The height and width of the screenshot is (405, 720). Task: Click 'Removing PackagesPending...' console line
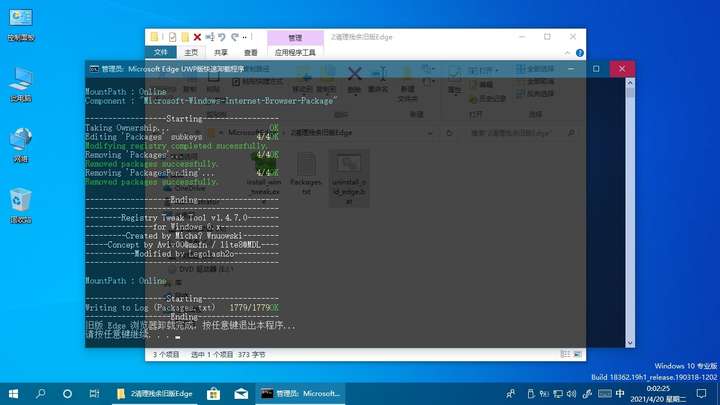tap(150, 173)
